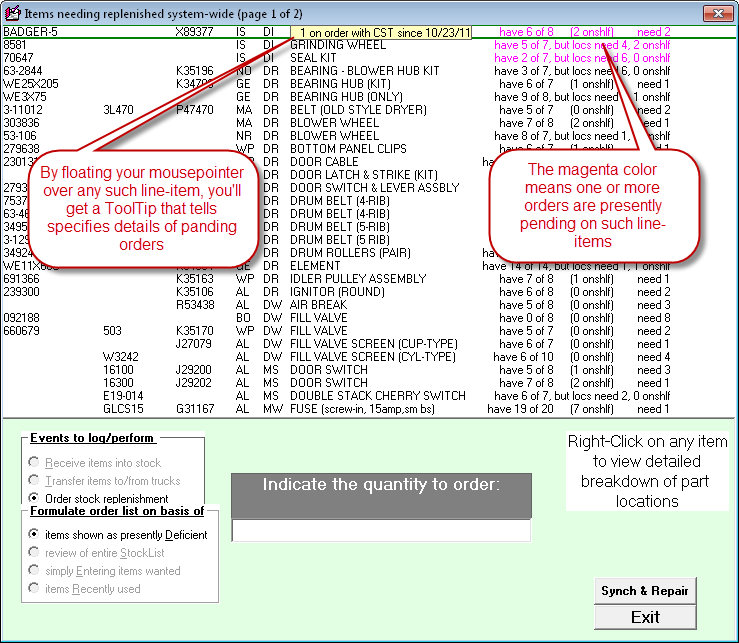Select simply Entering items wanted option
This screenshot has width=739, height=643.
(x=36, y=571)
